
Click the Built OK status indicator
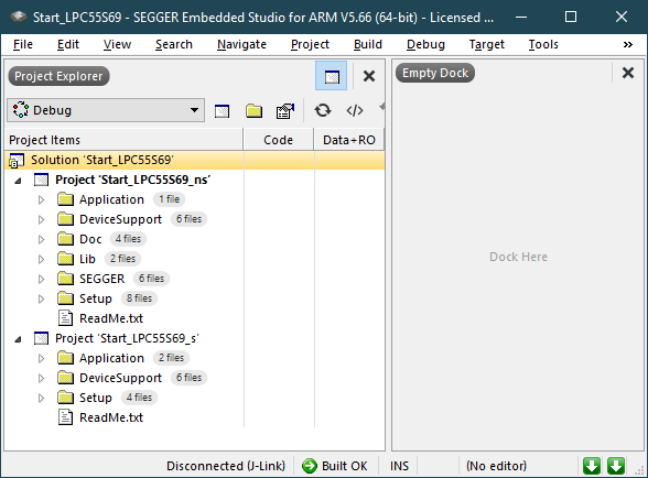[x=335, y=466]
